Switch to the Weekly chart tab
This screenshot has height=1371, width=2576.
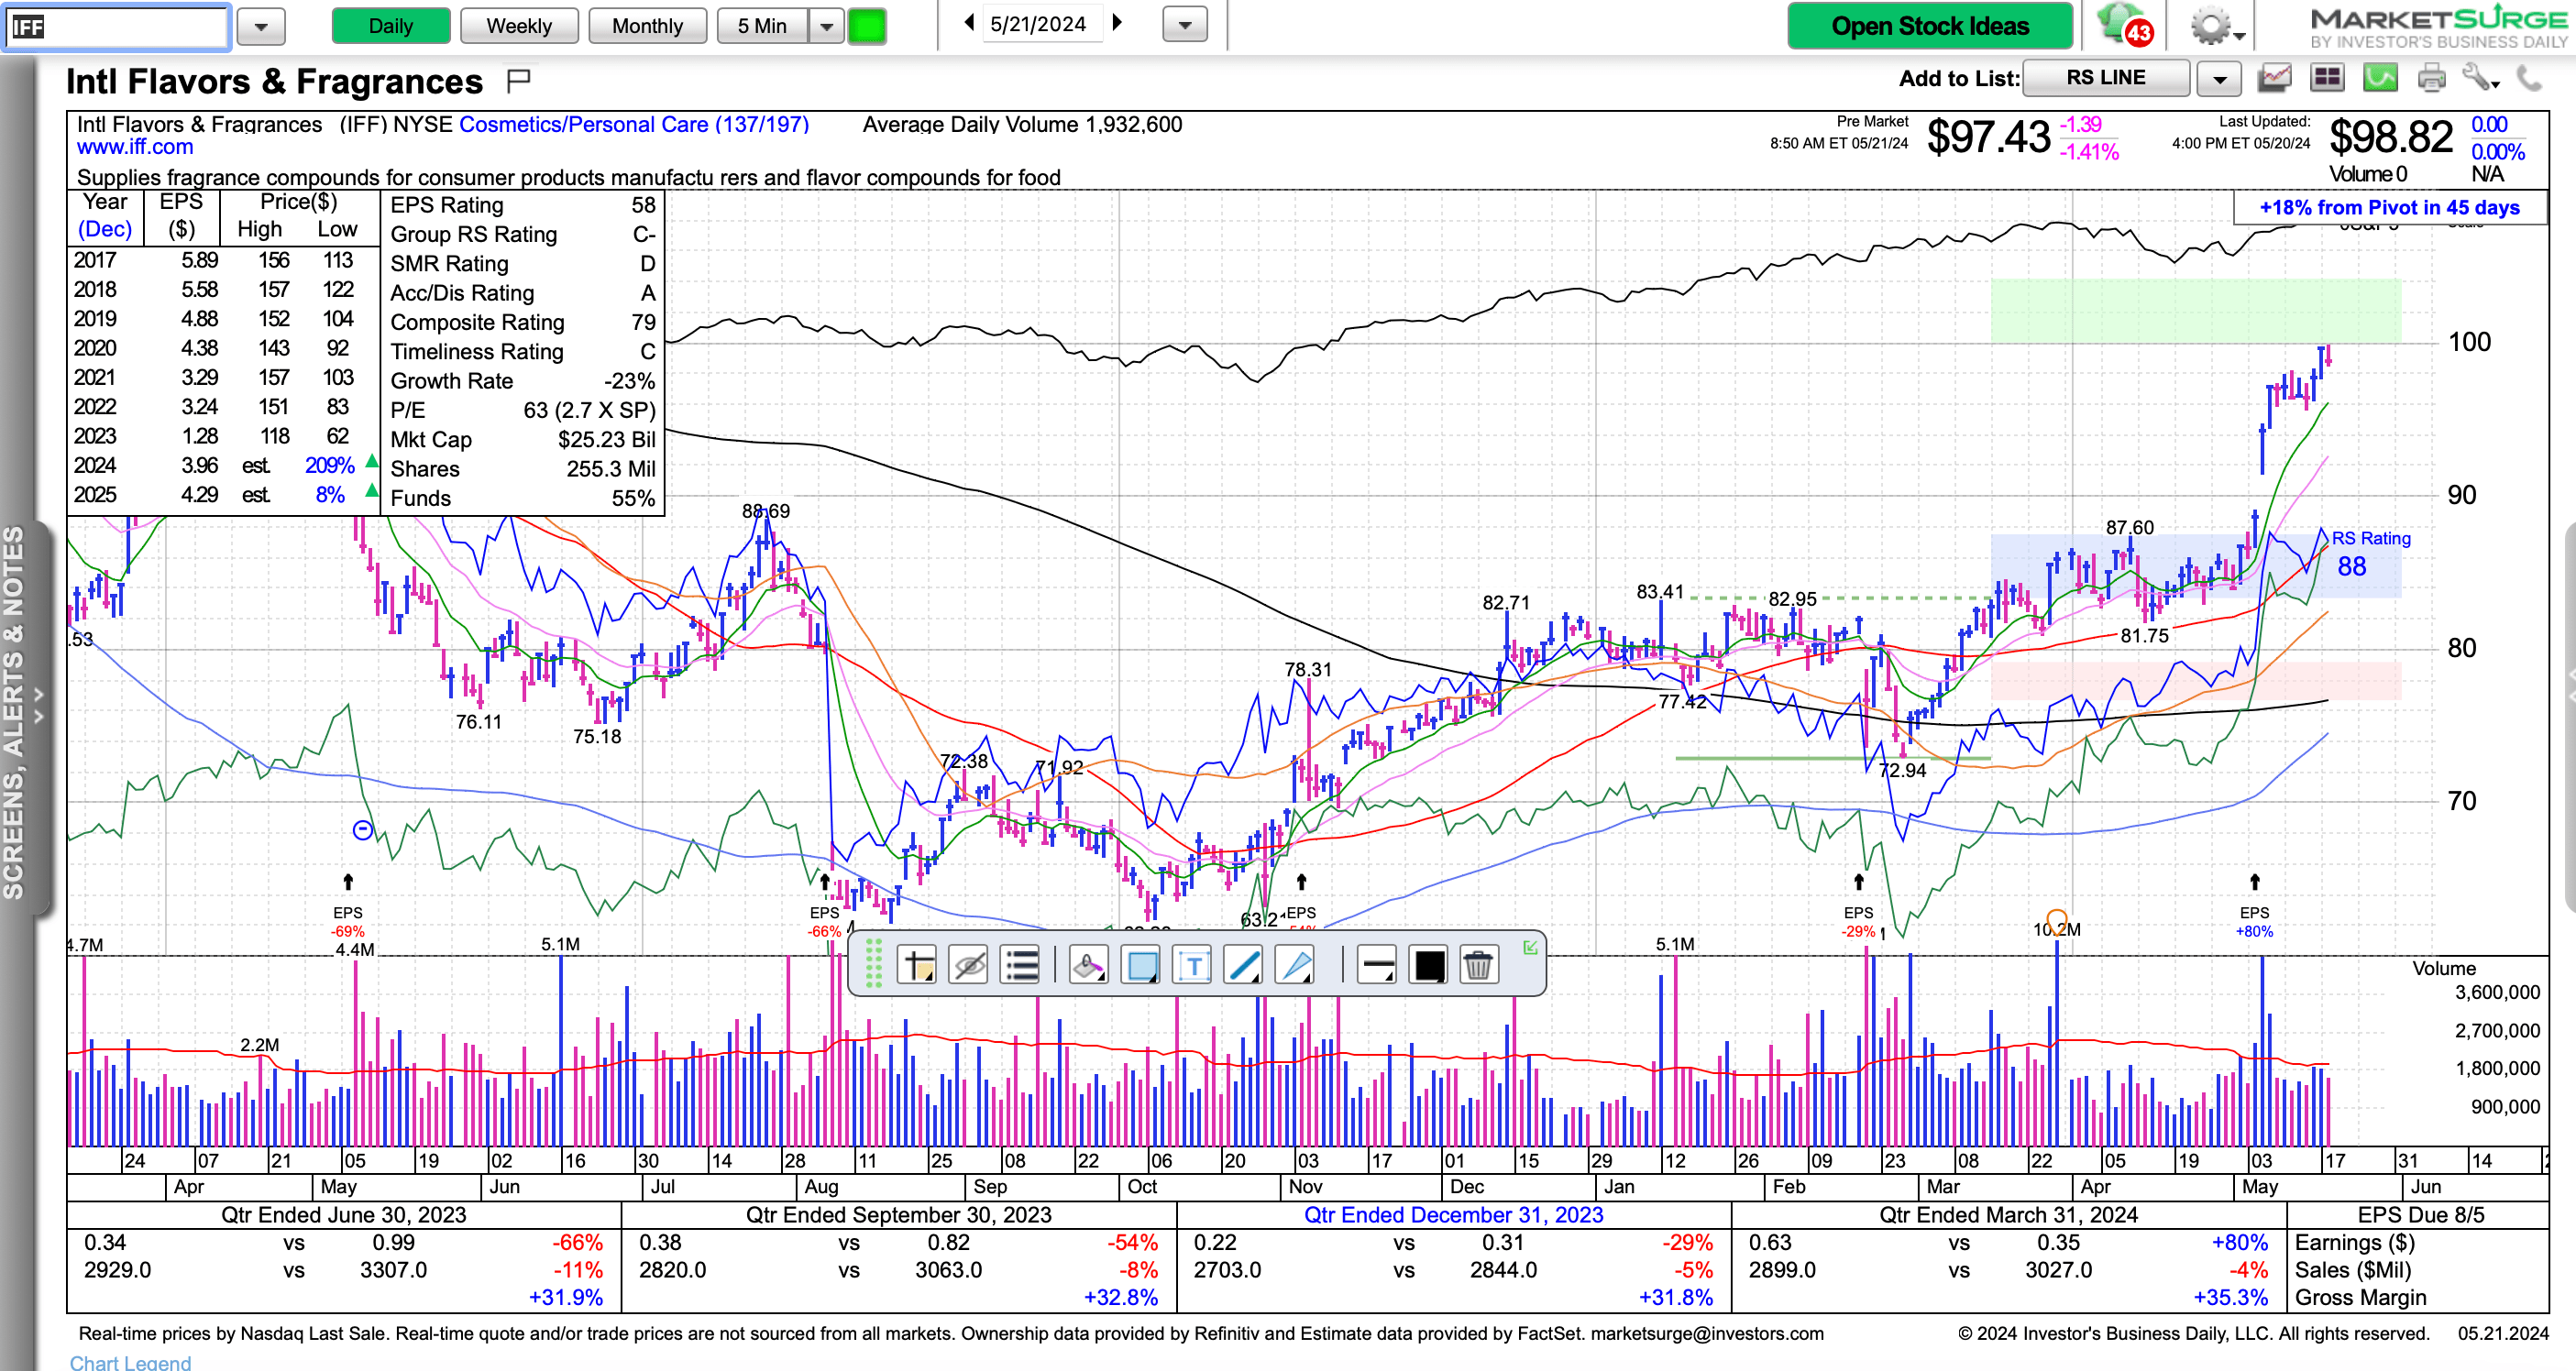(519, 26)
